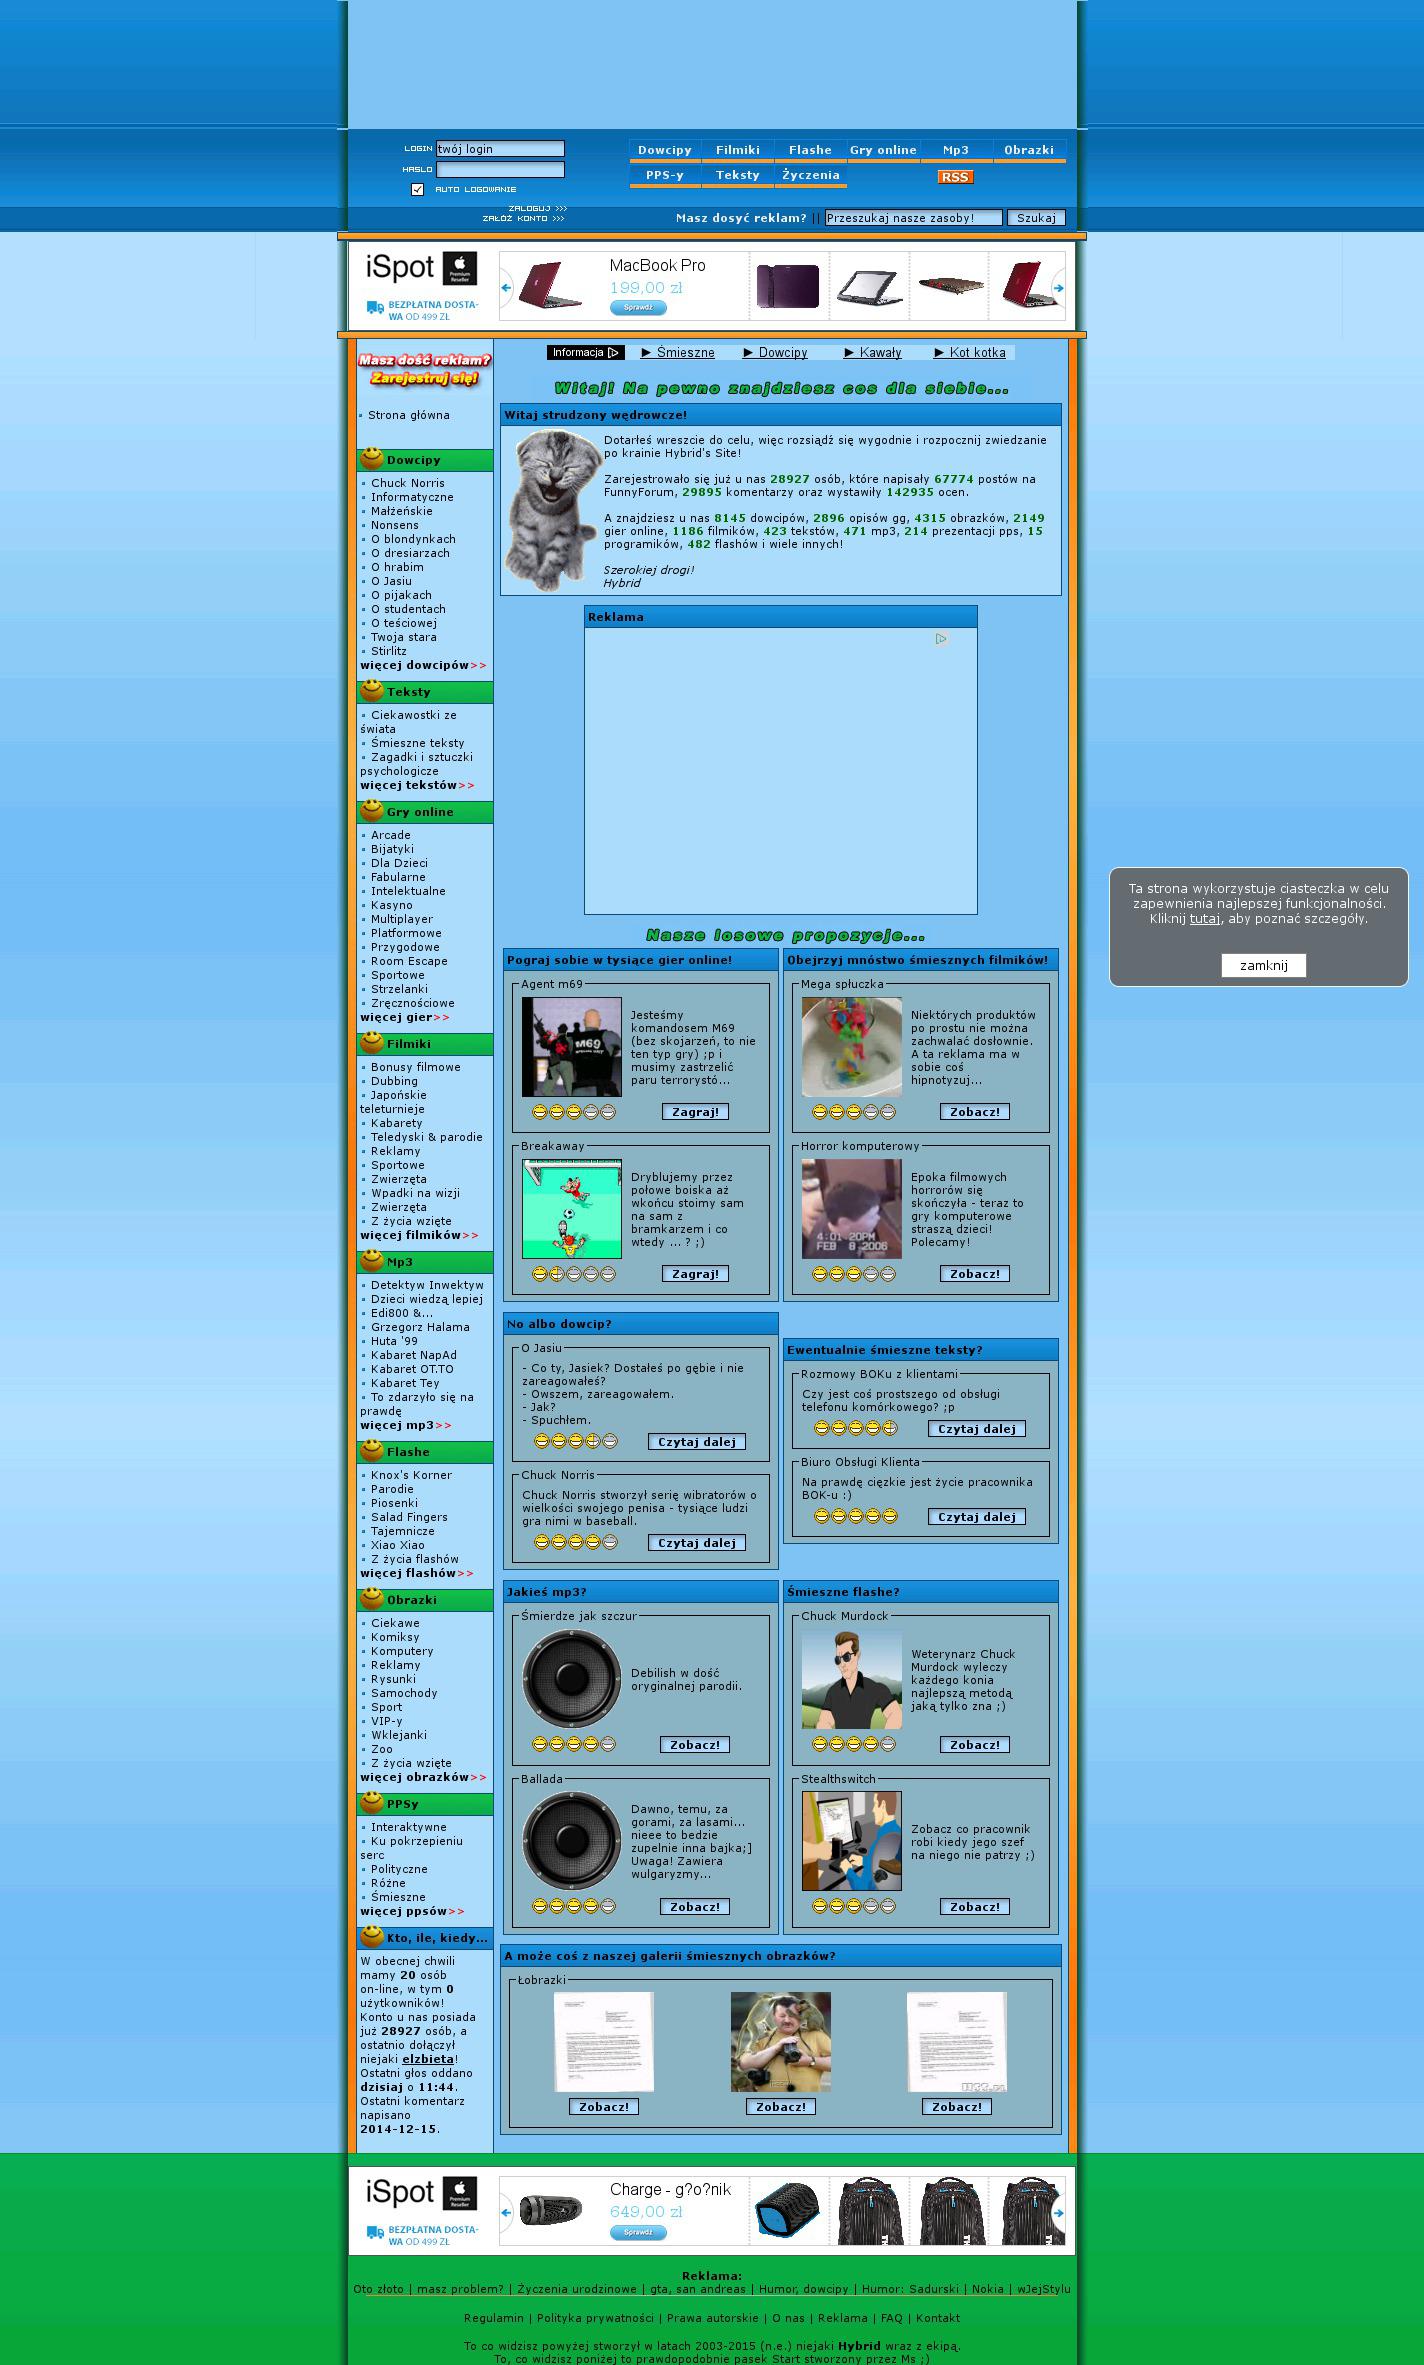Select the Życzenia top menu item
This screenshot has height=2365, width=1424.
(810, 175)
